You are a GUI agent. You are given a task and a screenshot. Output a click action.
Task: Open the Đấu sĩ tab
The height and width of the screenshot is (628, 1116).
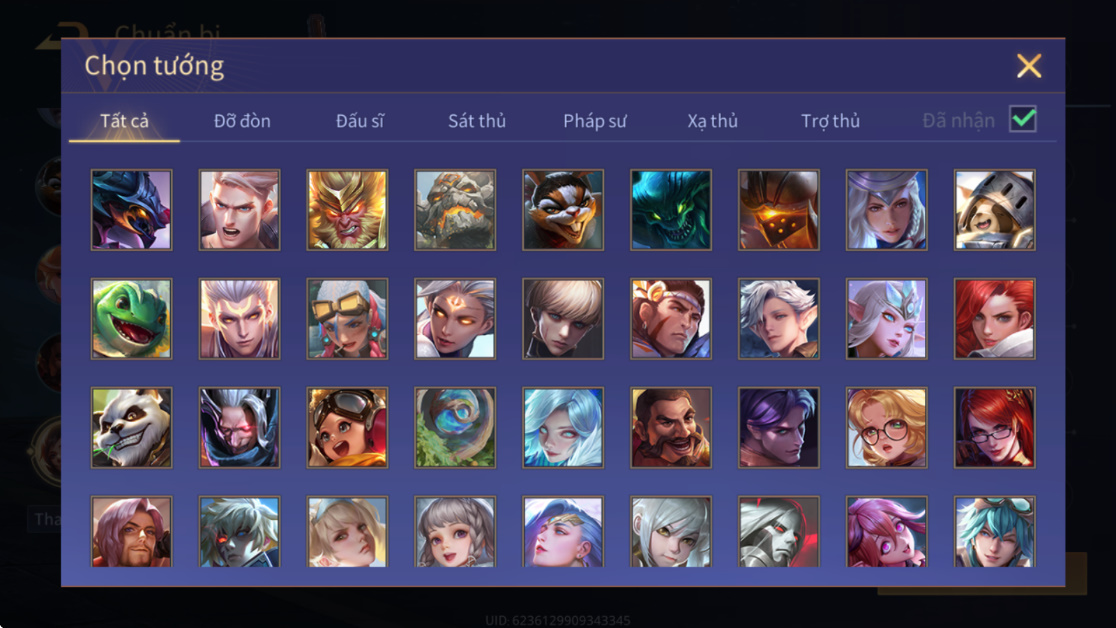[359, 121]
